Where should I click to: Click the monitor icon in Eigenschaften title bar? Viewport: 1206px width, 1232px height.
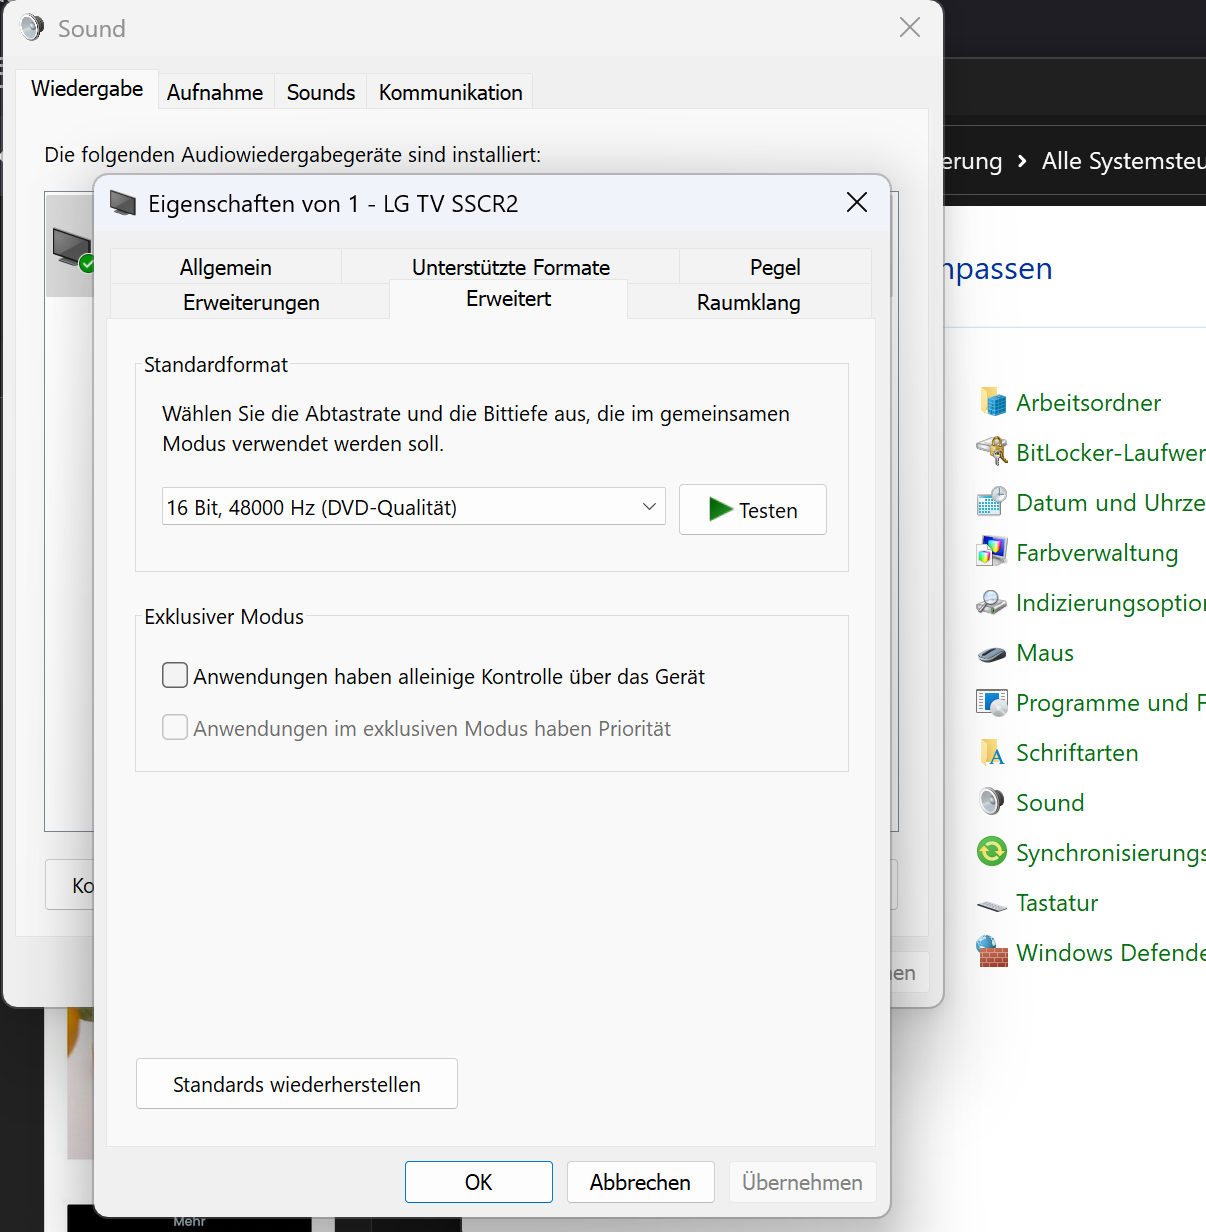tap(123, 203)
